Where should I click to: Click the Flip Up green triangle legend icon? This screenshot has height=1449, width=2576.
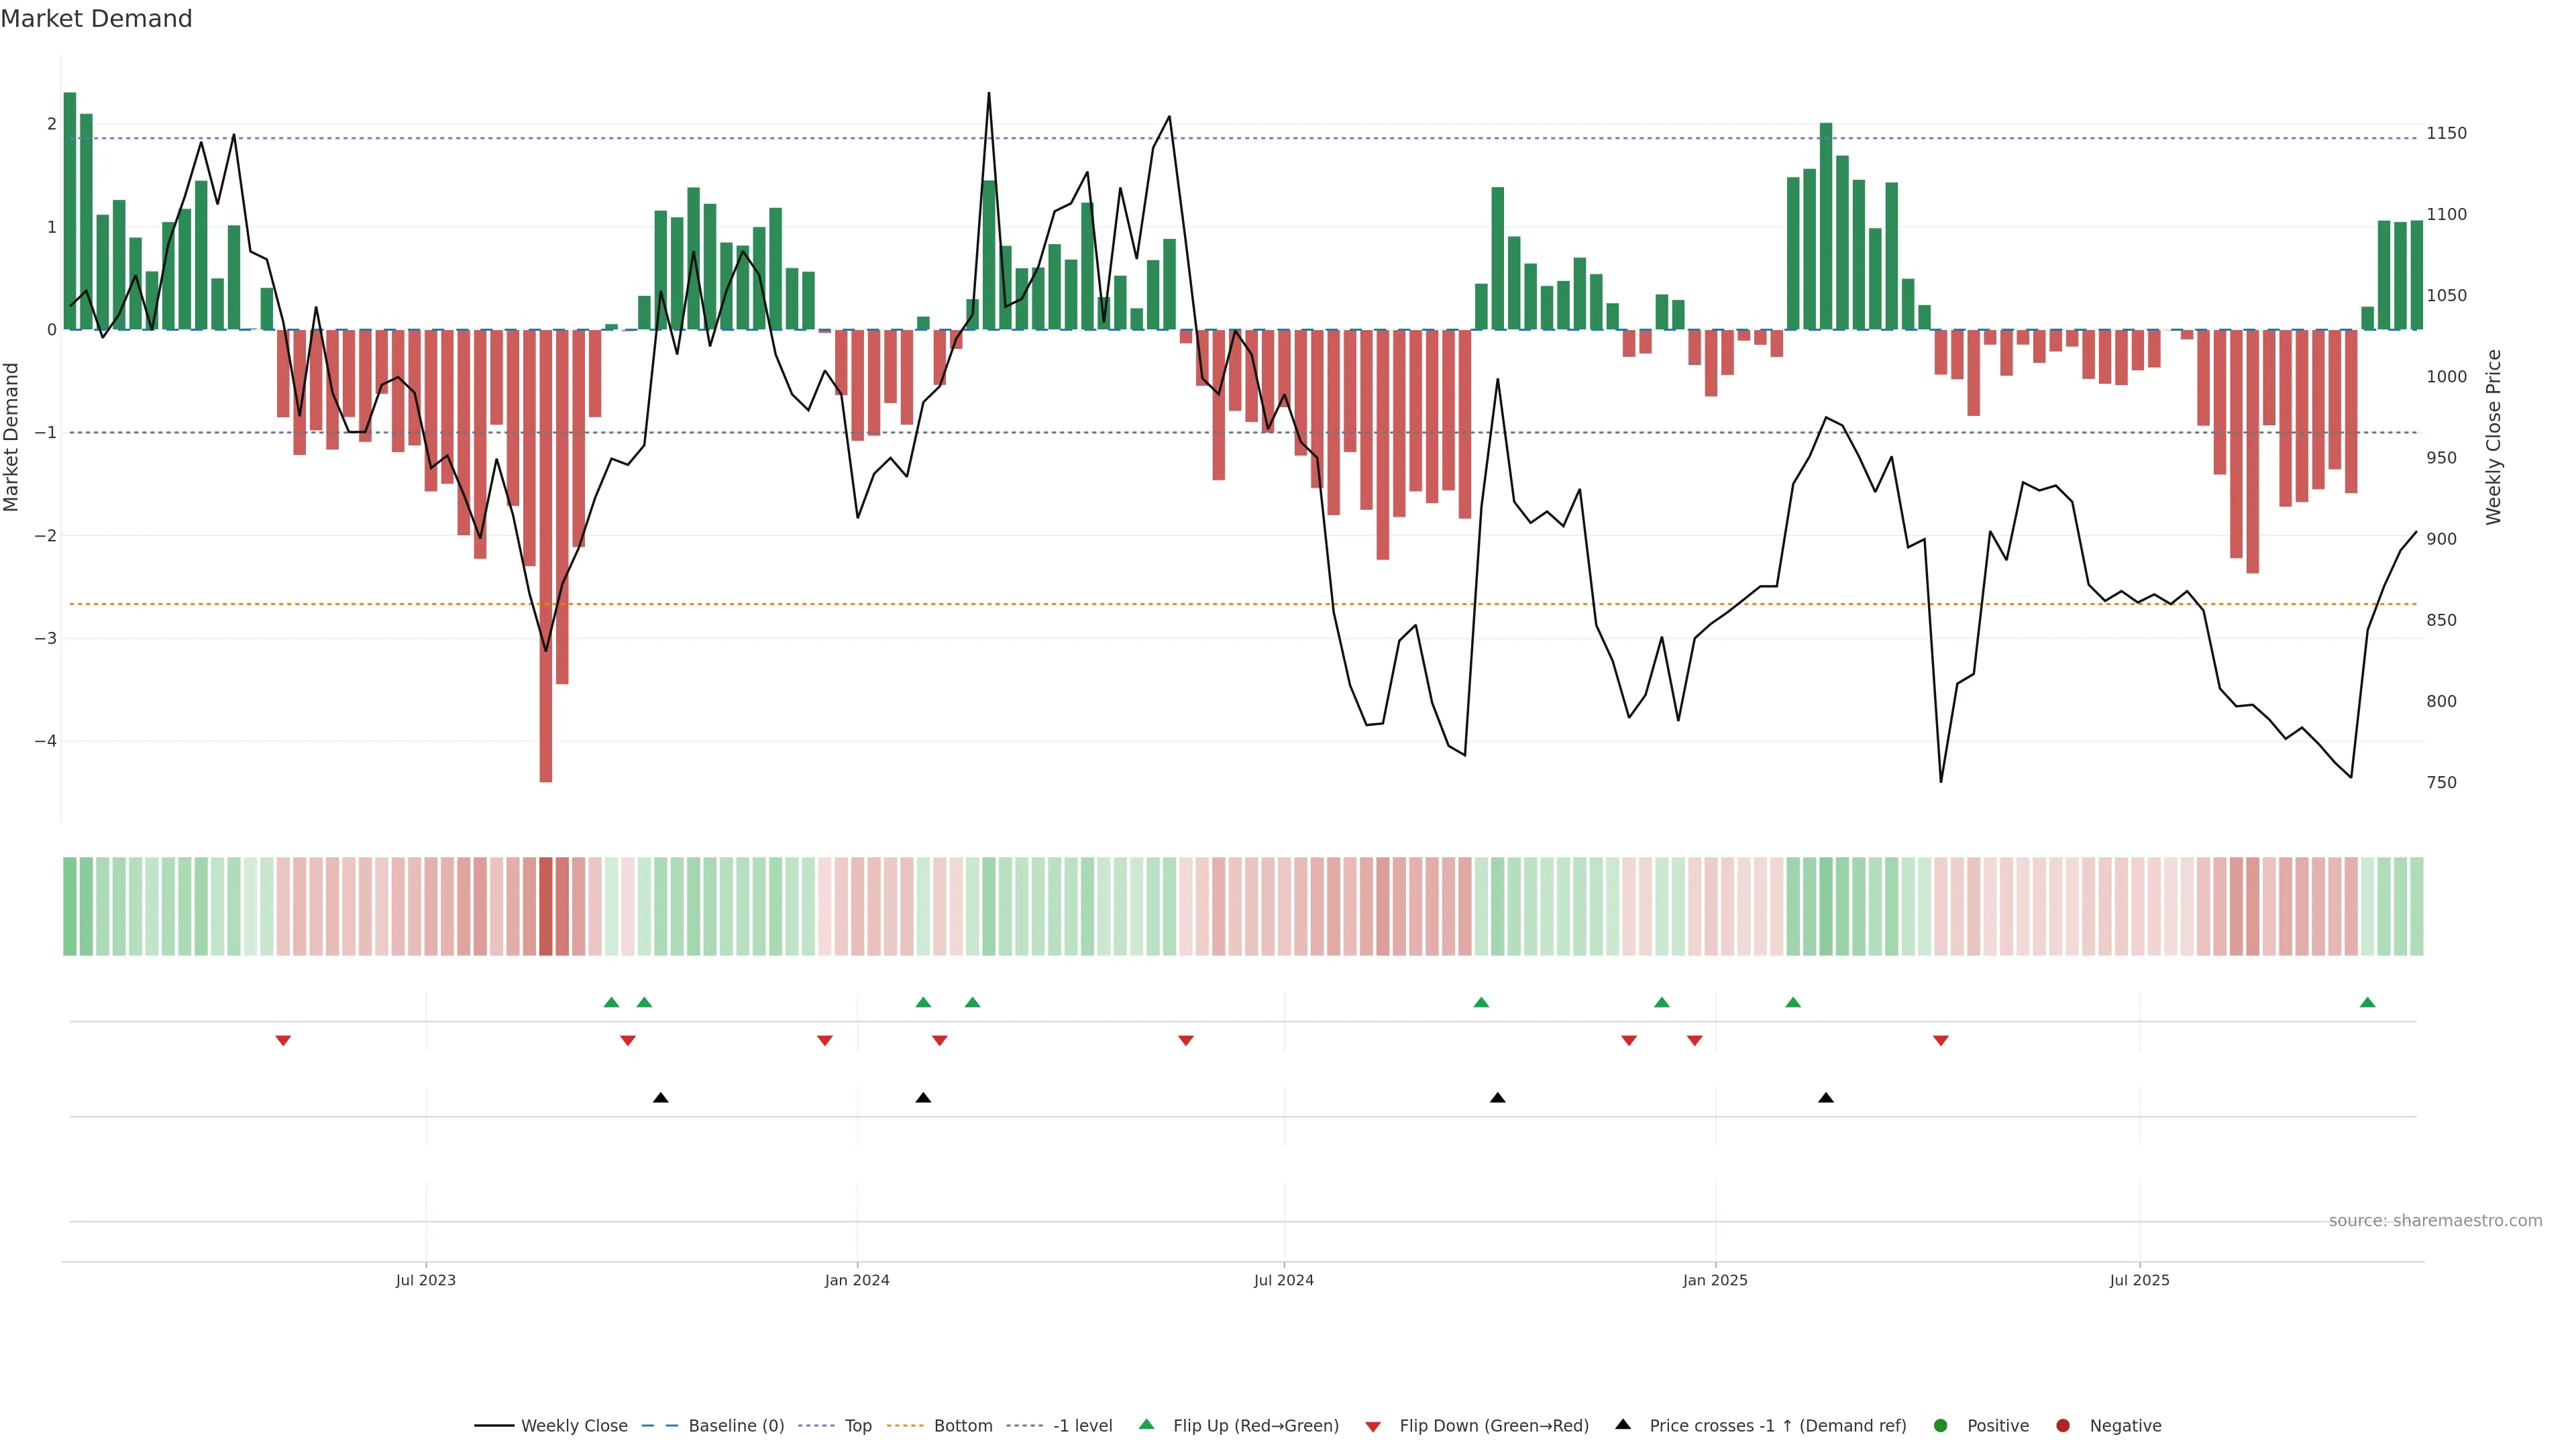1146,1425
